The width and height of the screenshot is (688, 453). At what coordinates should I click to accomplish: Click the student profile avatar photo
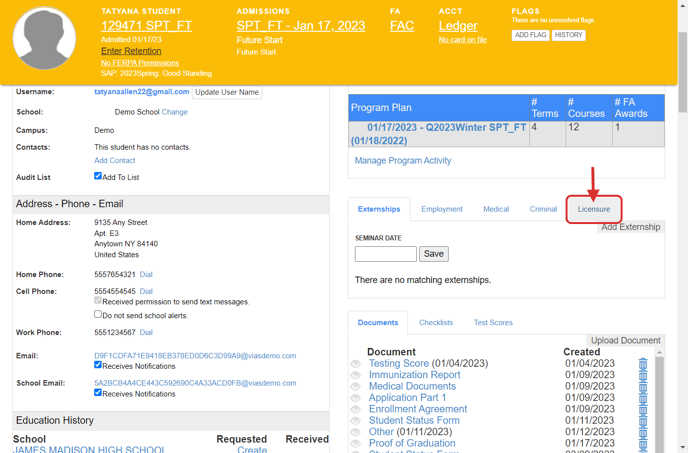coord(44,39)
